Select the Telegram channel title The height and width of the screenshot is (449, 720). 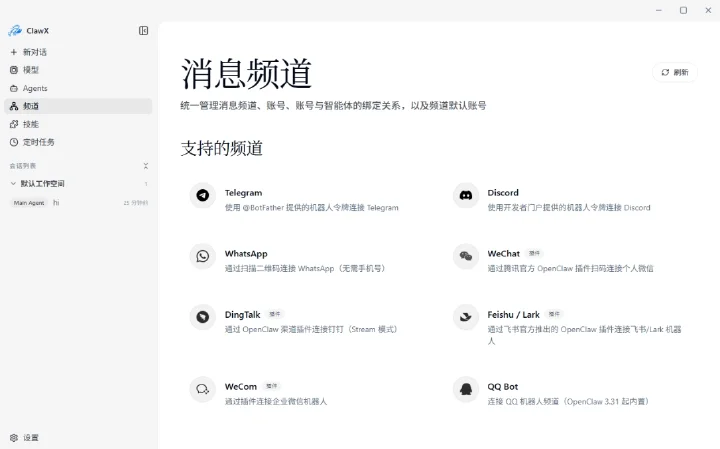click(243, 193)
